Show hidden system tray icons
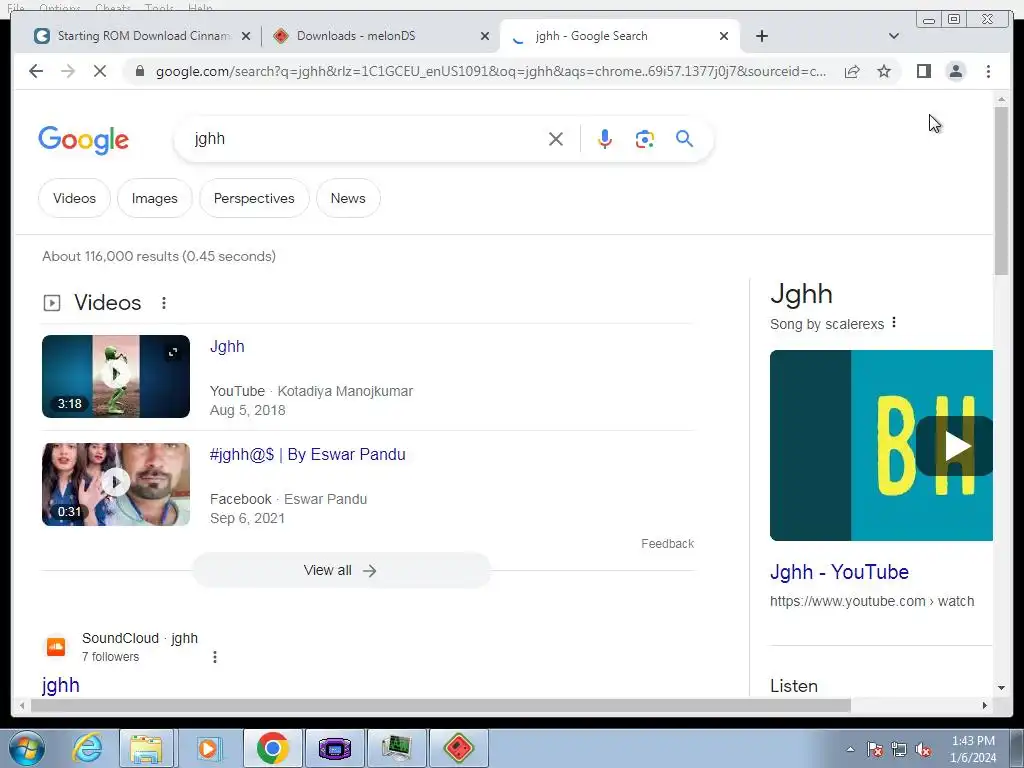 coord(850,749)
